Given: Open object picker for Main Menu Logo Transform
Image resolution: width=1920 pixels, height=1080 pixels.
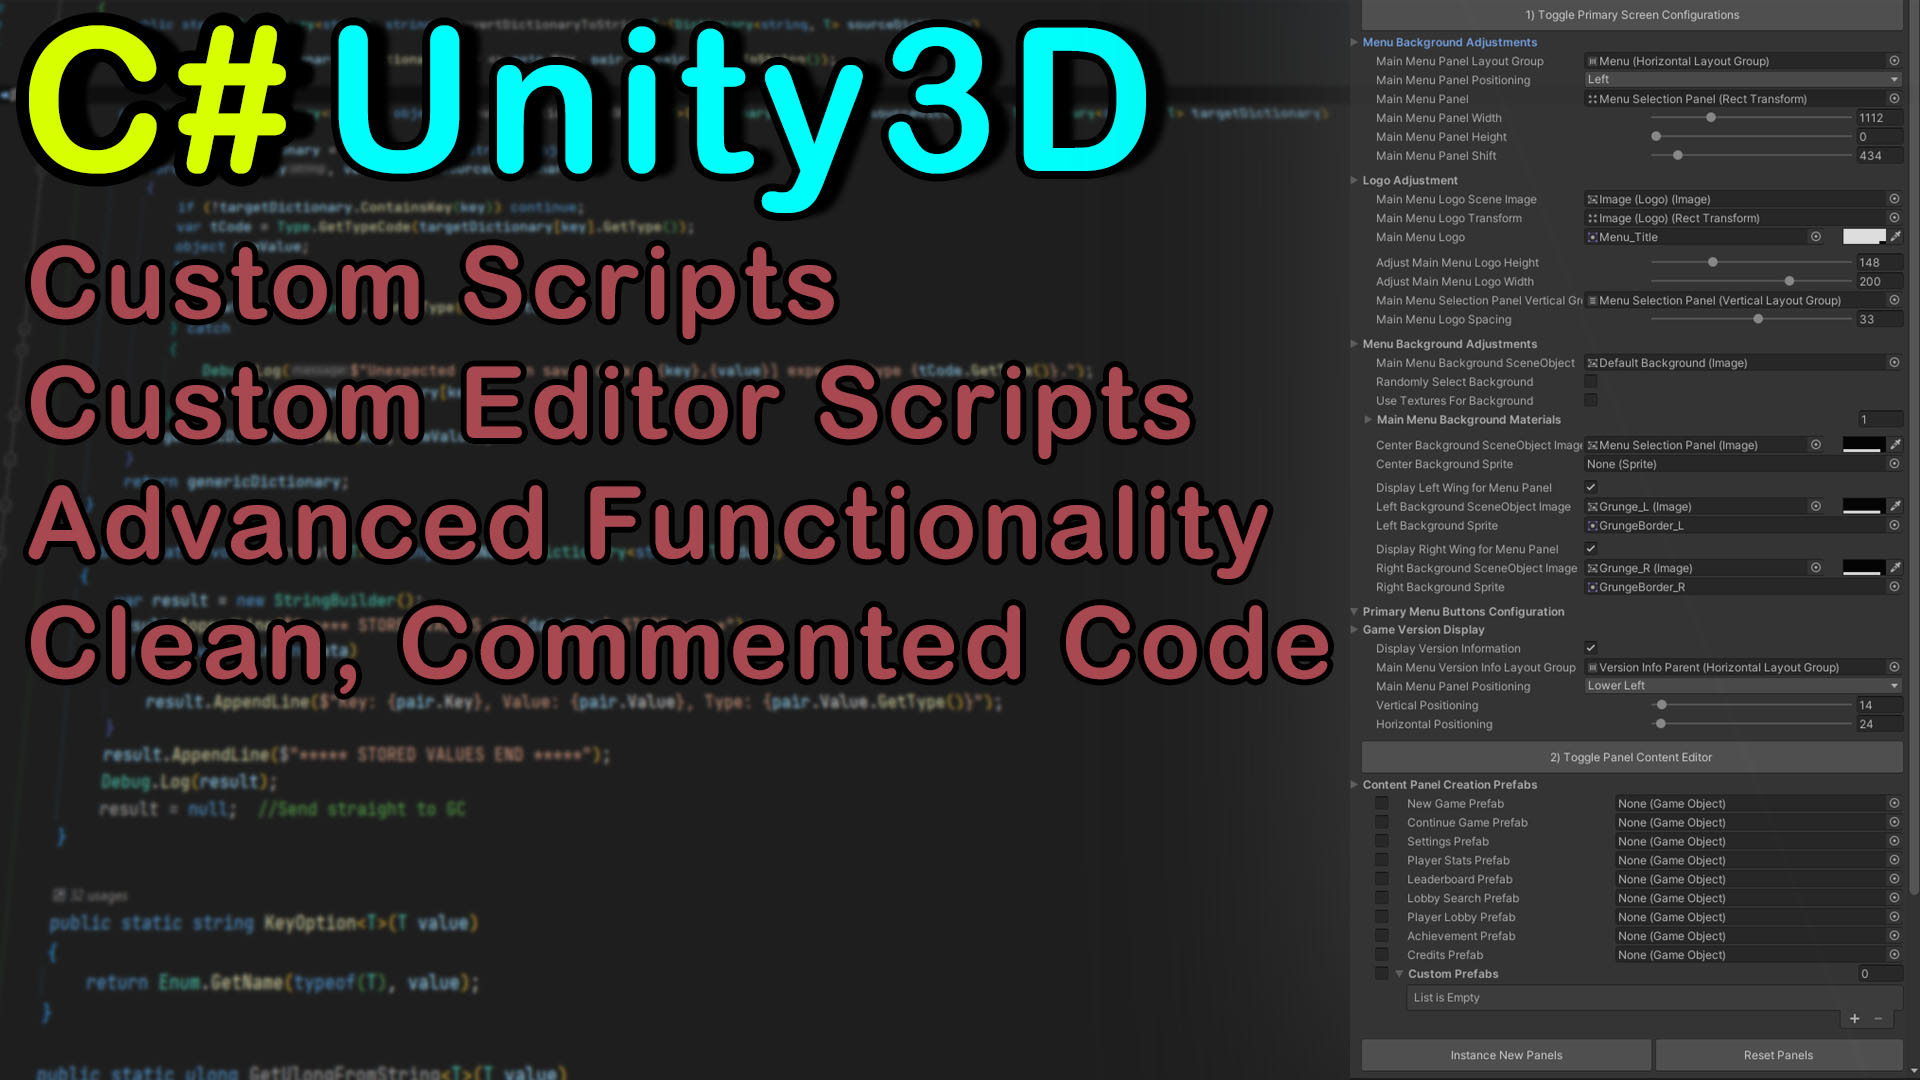Looking at the screenshot, I should [x=1894, y=218].
